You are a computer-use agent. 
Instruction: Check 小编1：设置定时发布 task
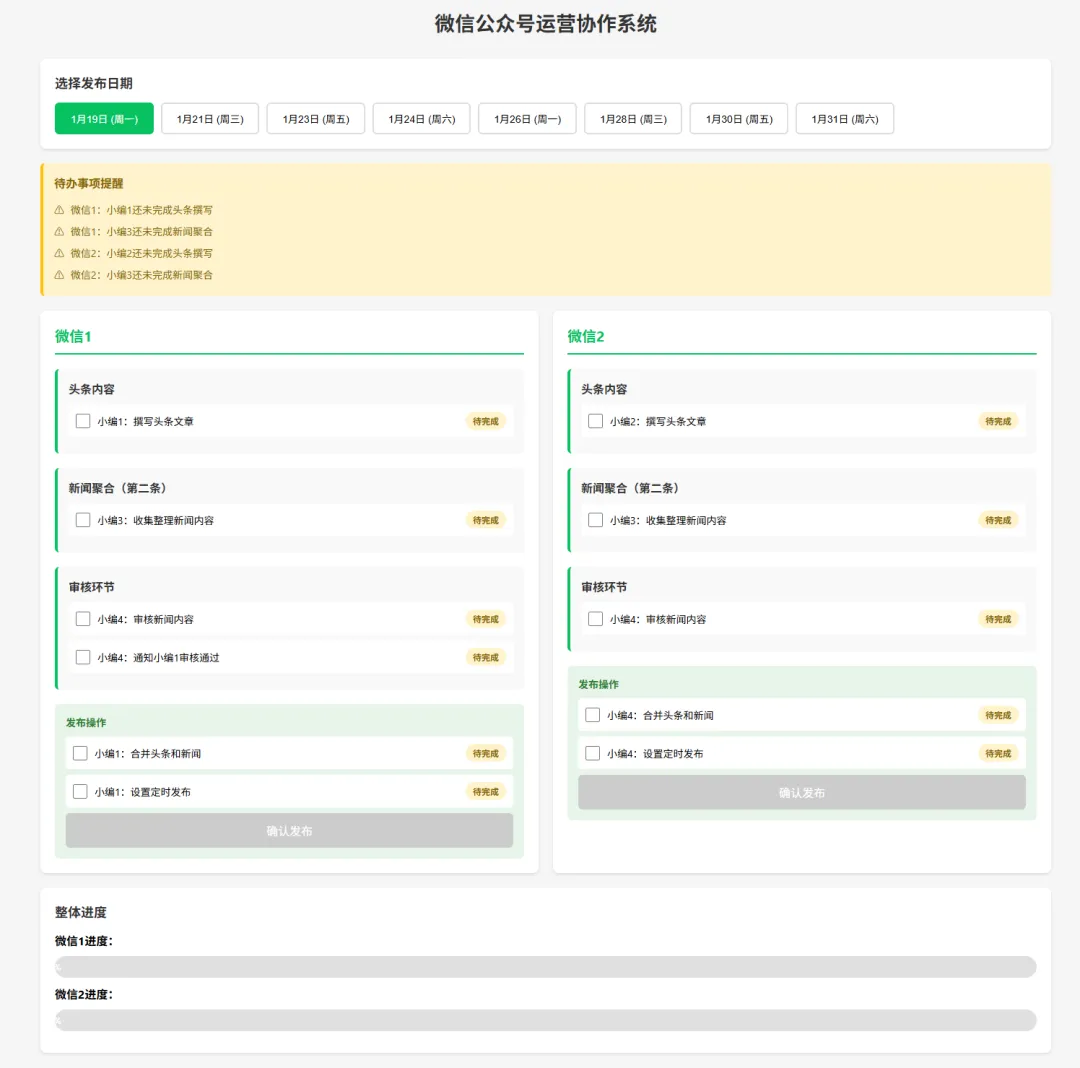click(80, 791)
